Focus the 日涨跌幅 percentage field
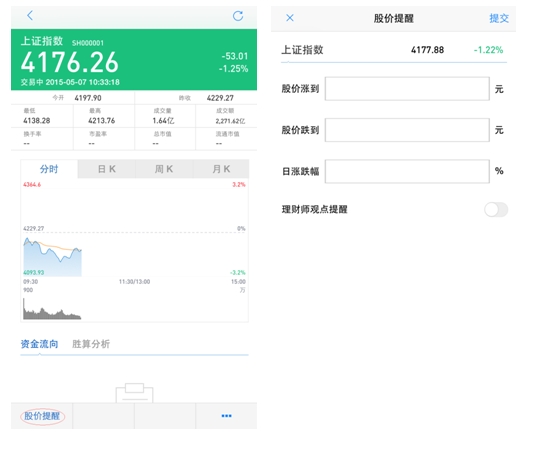The image size is (538, 449). [x=407, y=171]
